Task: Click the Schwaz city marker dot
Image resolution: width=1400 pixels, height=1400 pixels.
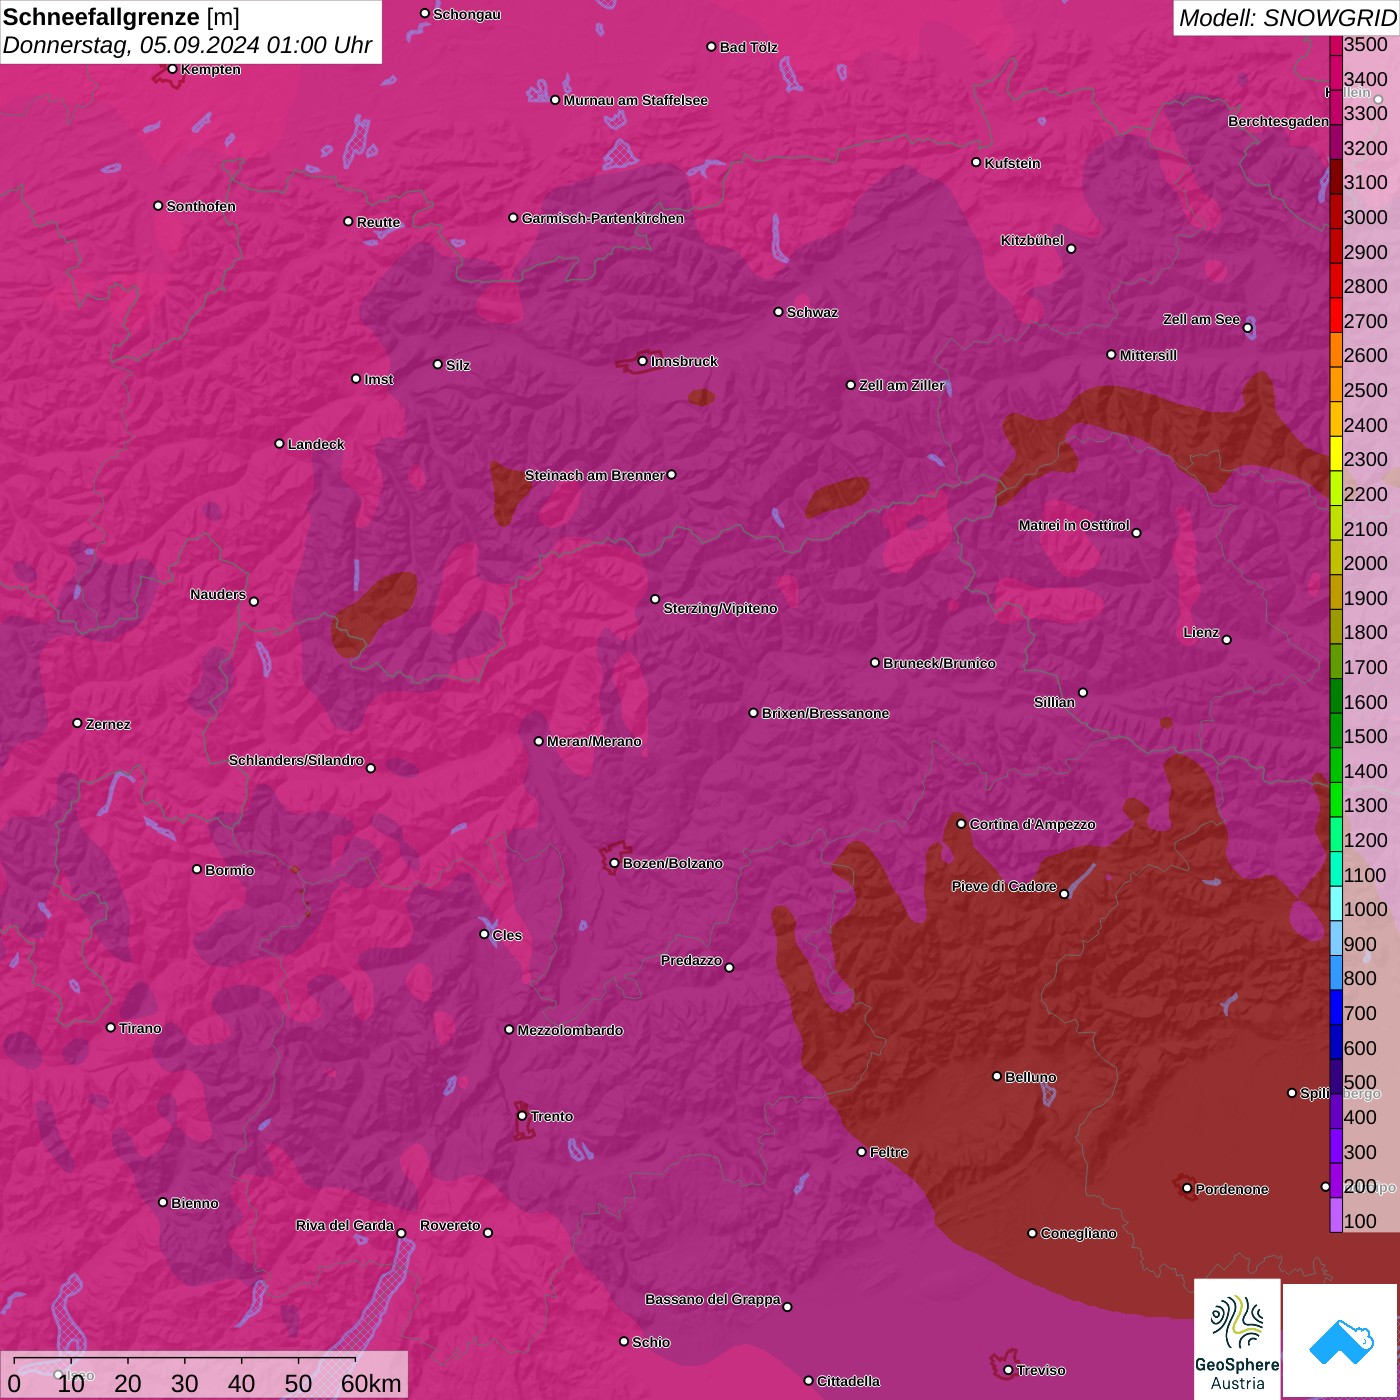Action: point(778,312)
